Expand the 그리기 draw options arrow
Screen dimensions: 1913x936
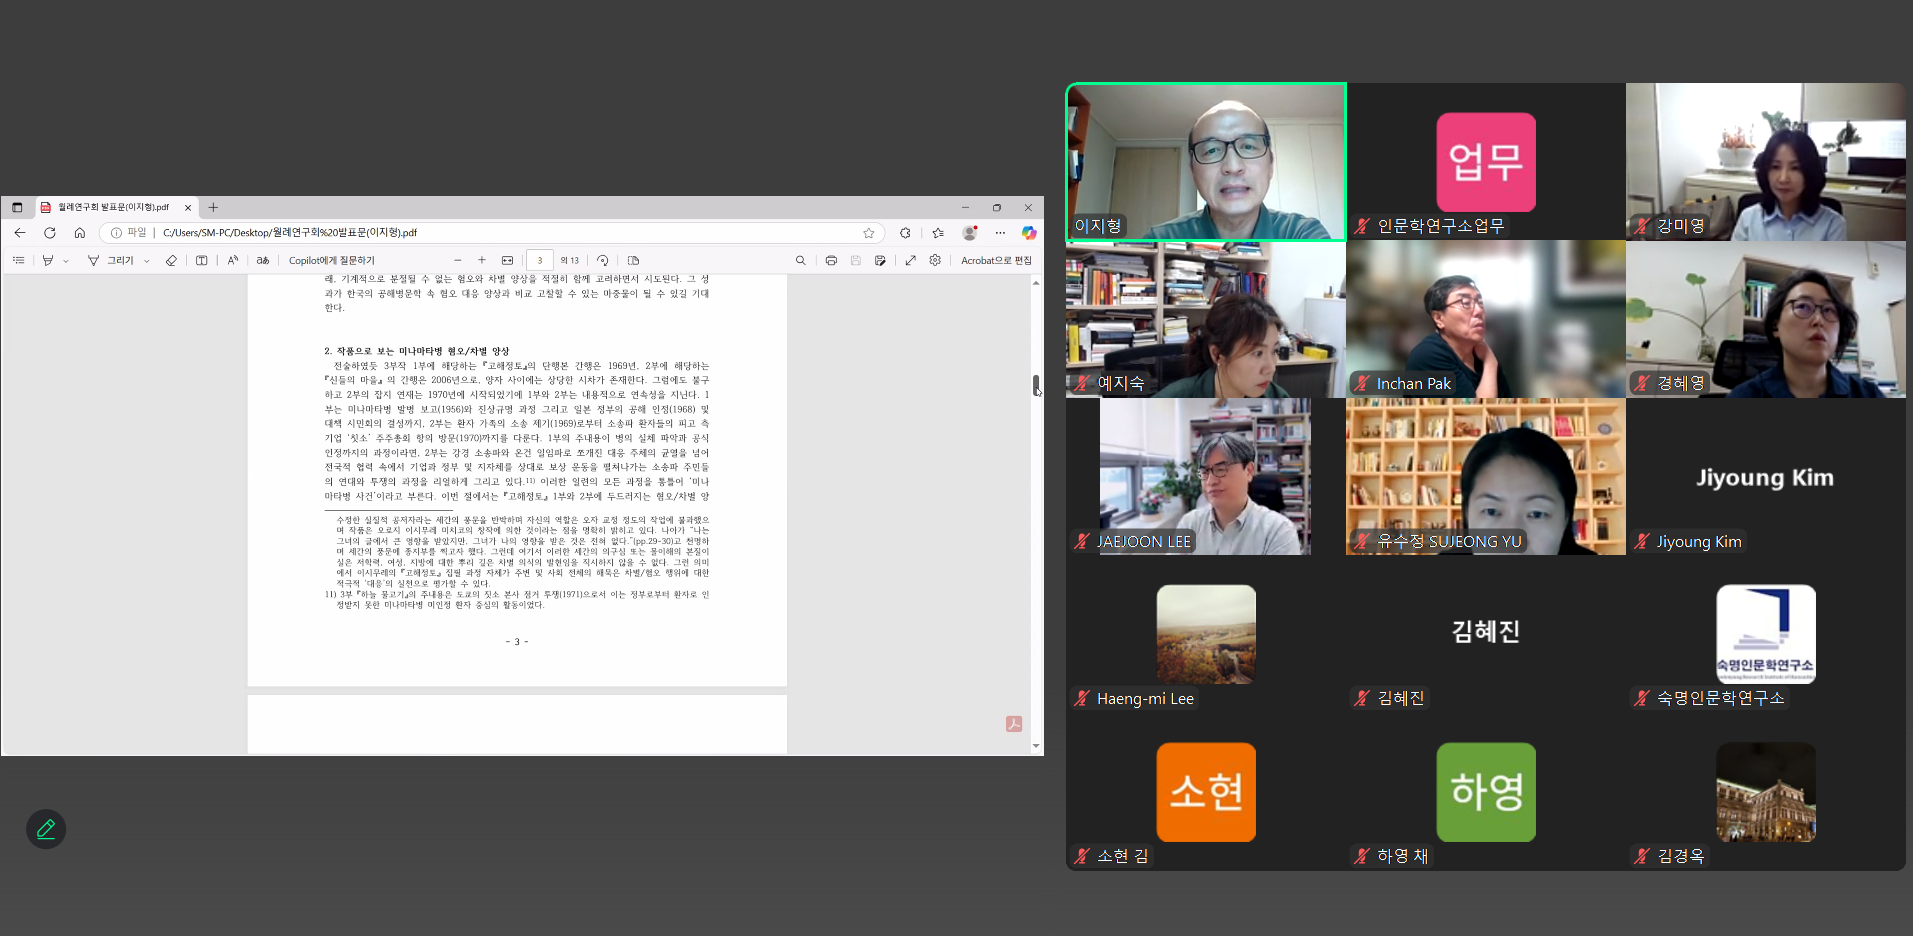click(147, 261)
